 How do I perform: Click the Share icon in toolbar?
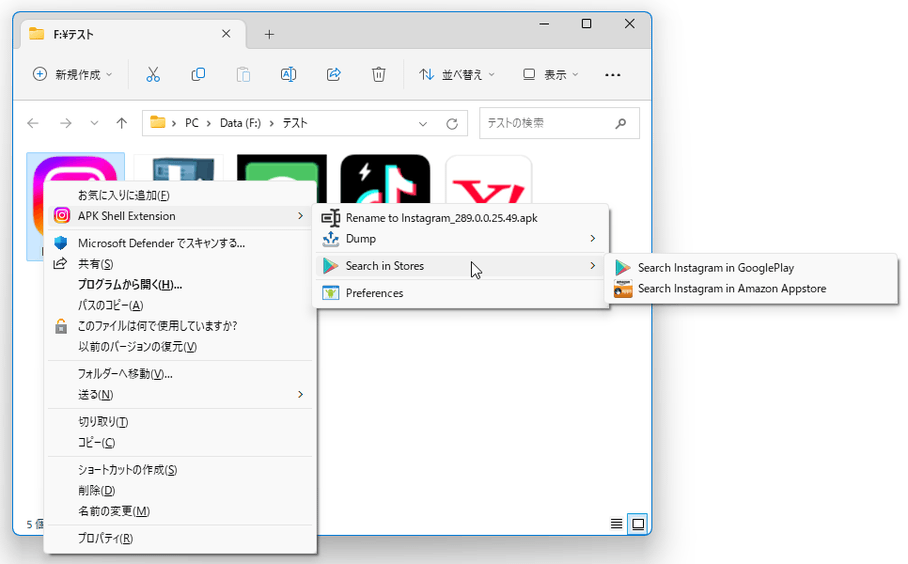pos(334,75)
